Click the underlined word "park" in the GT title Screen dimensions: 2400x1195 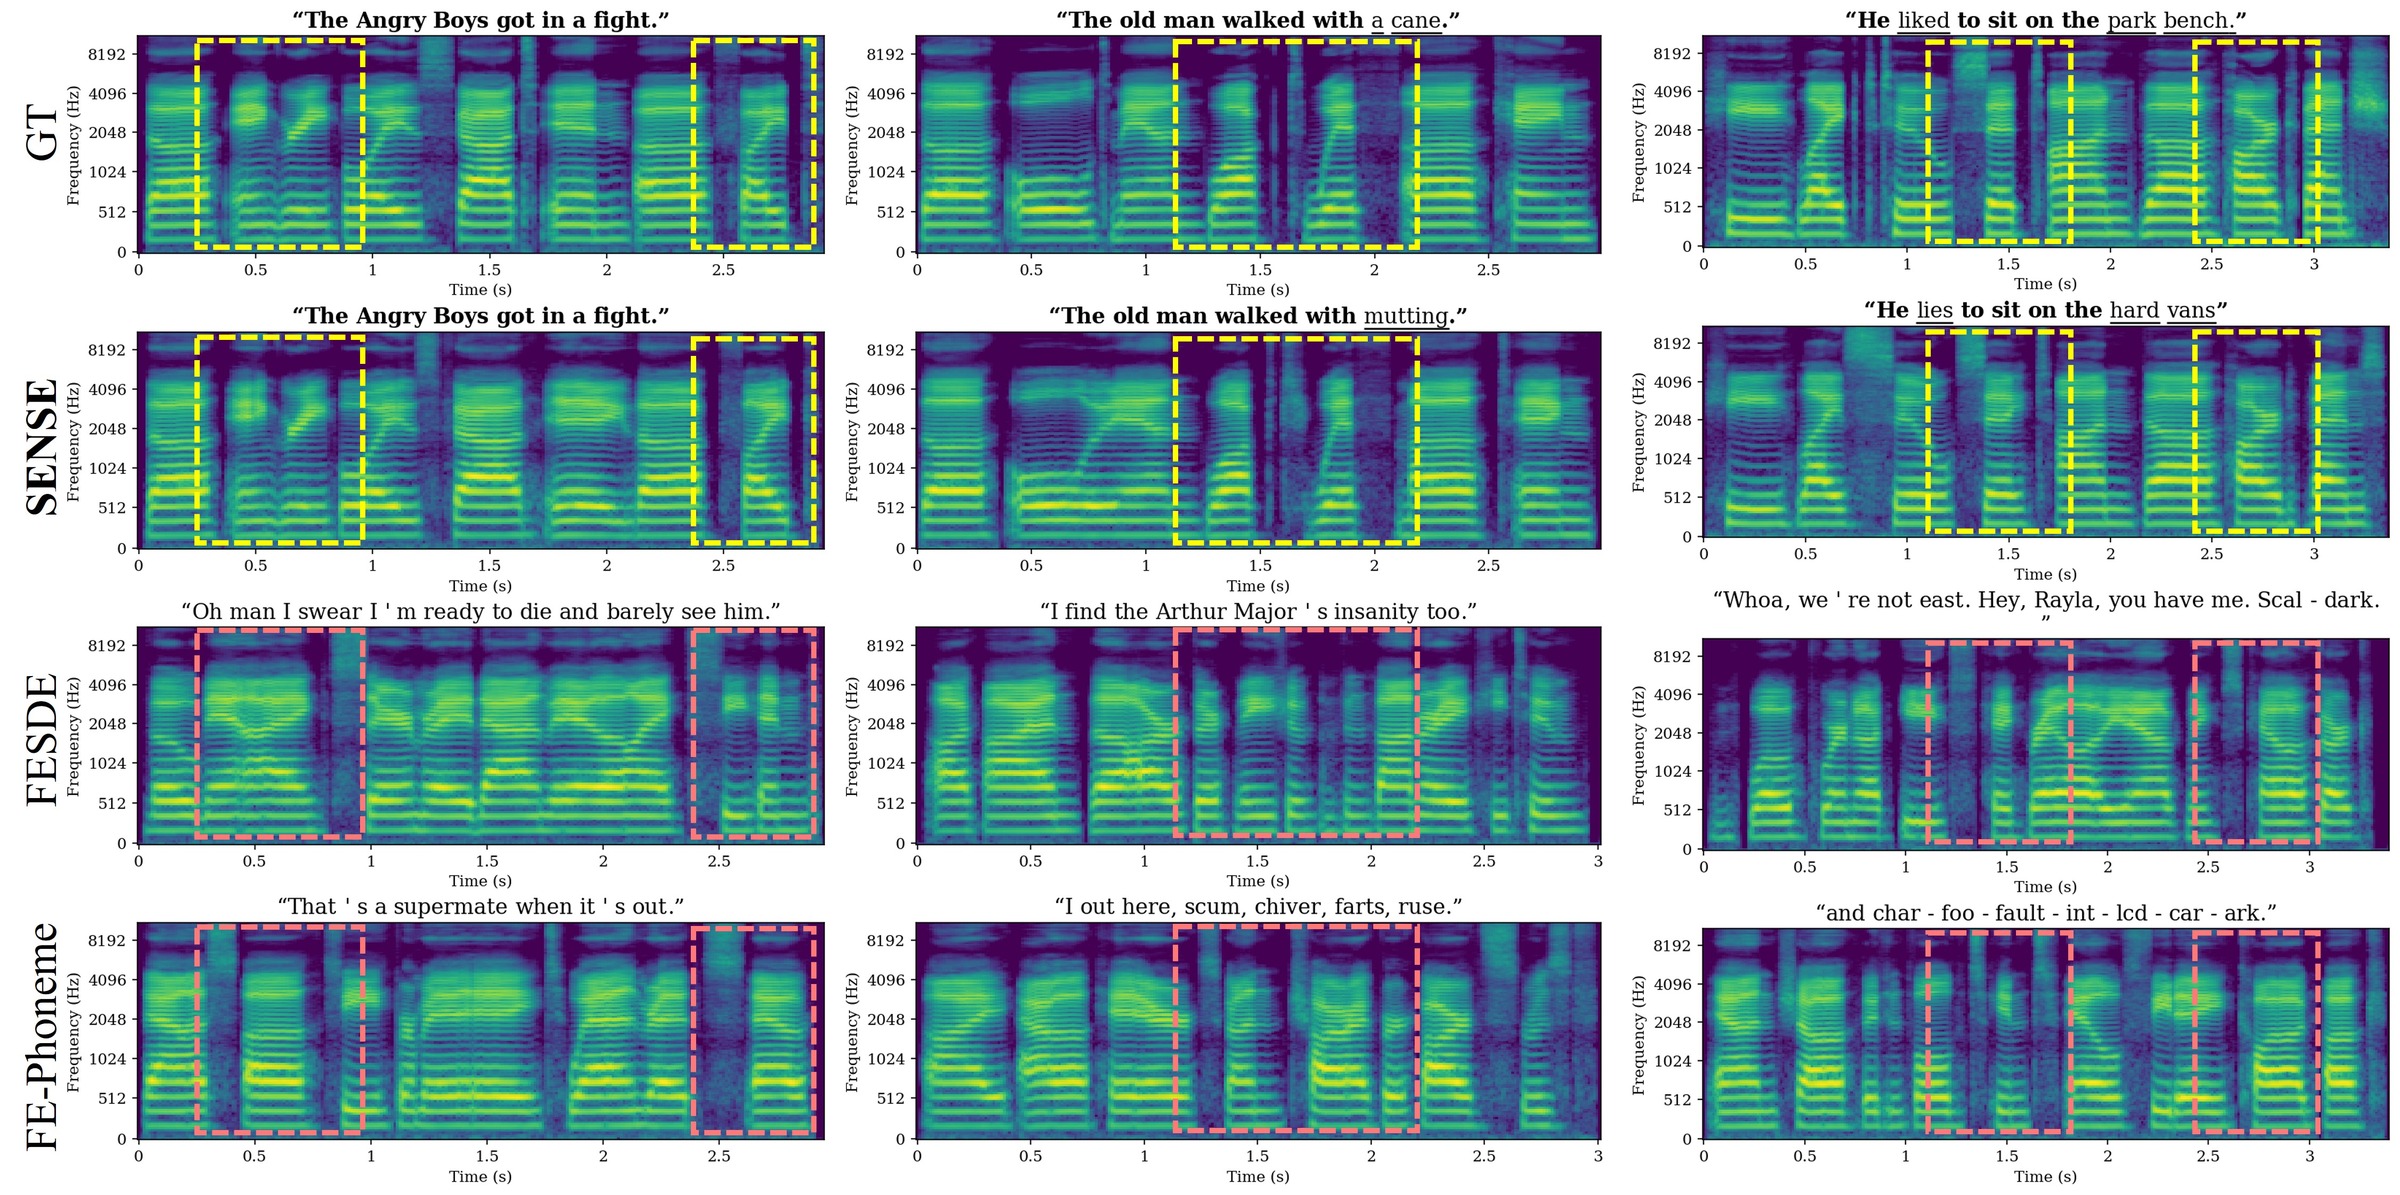click(x=2131, y=22)
